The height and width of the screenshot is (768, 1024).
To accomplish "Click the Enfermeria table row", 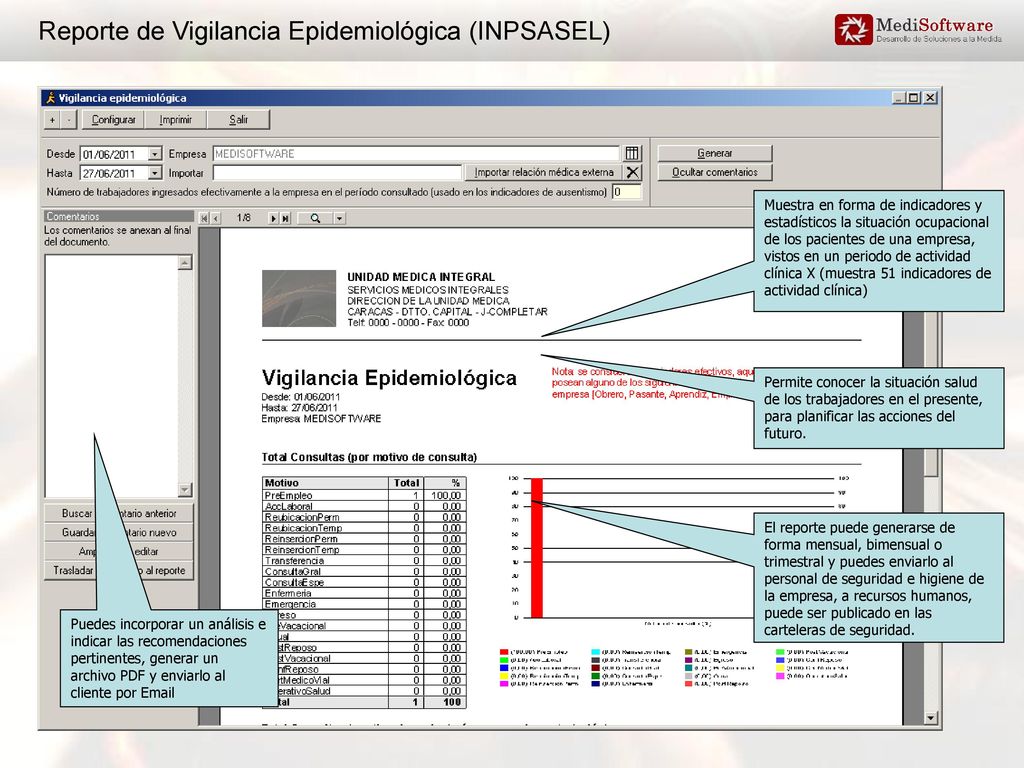I will click(x=364, y=593).
